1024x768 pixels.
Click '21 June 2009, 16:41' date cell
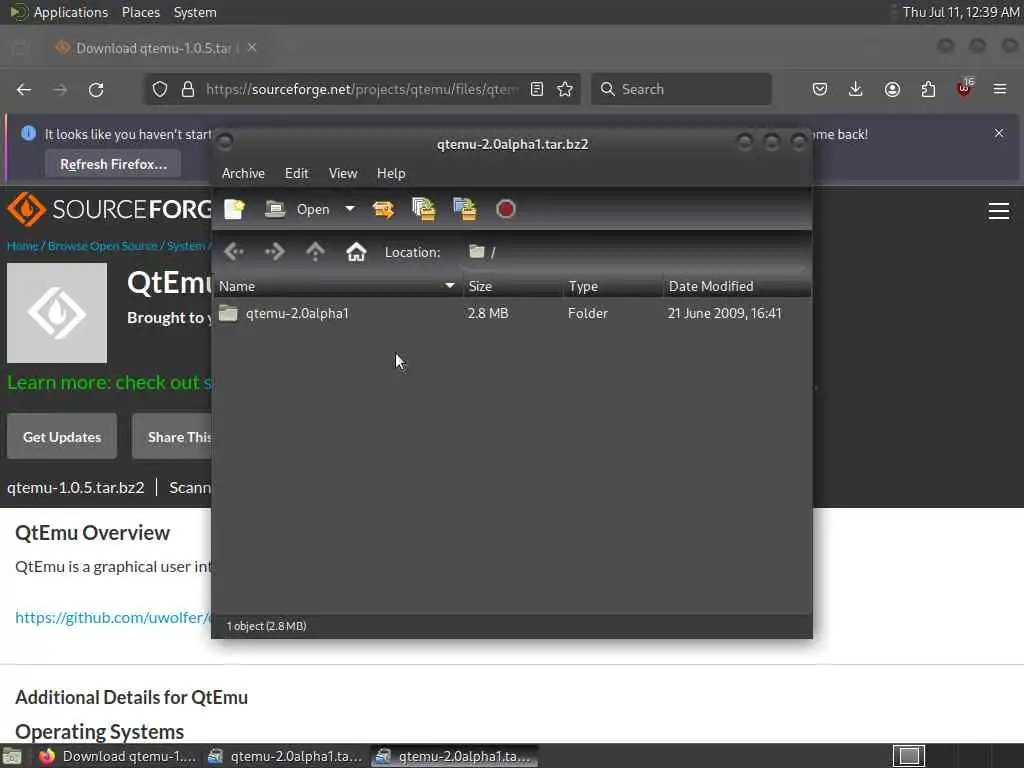click(724, 313)
